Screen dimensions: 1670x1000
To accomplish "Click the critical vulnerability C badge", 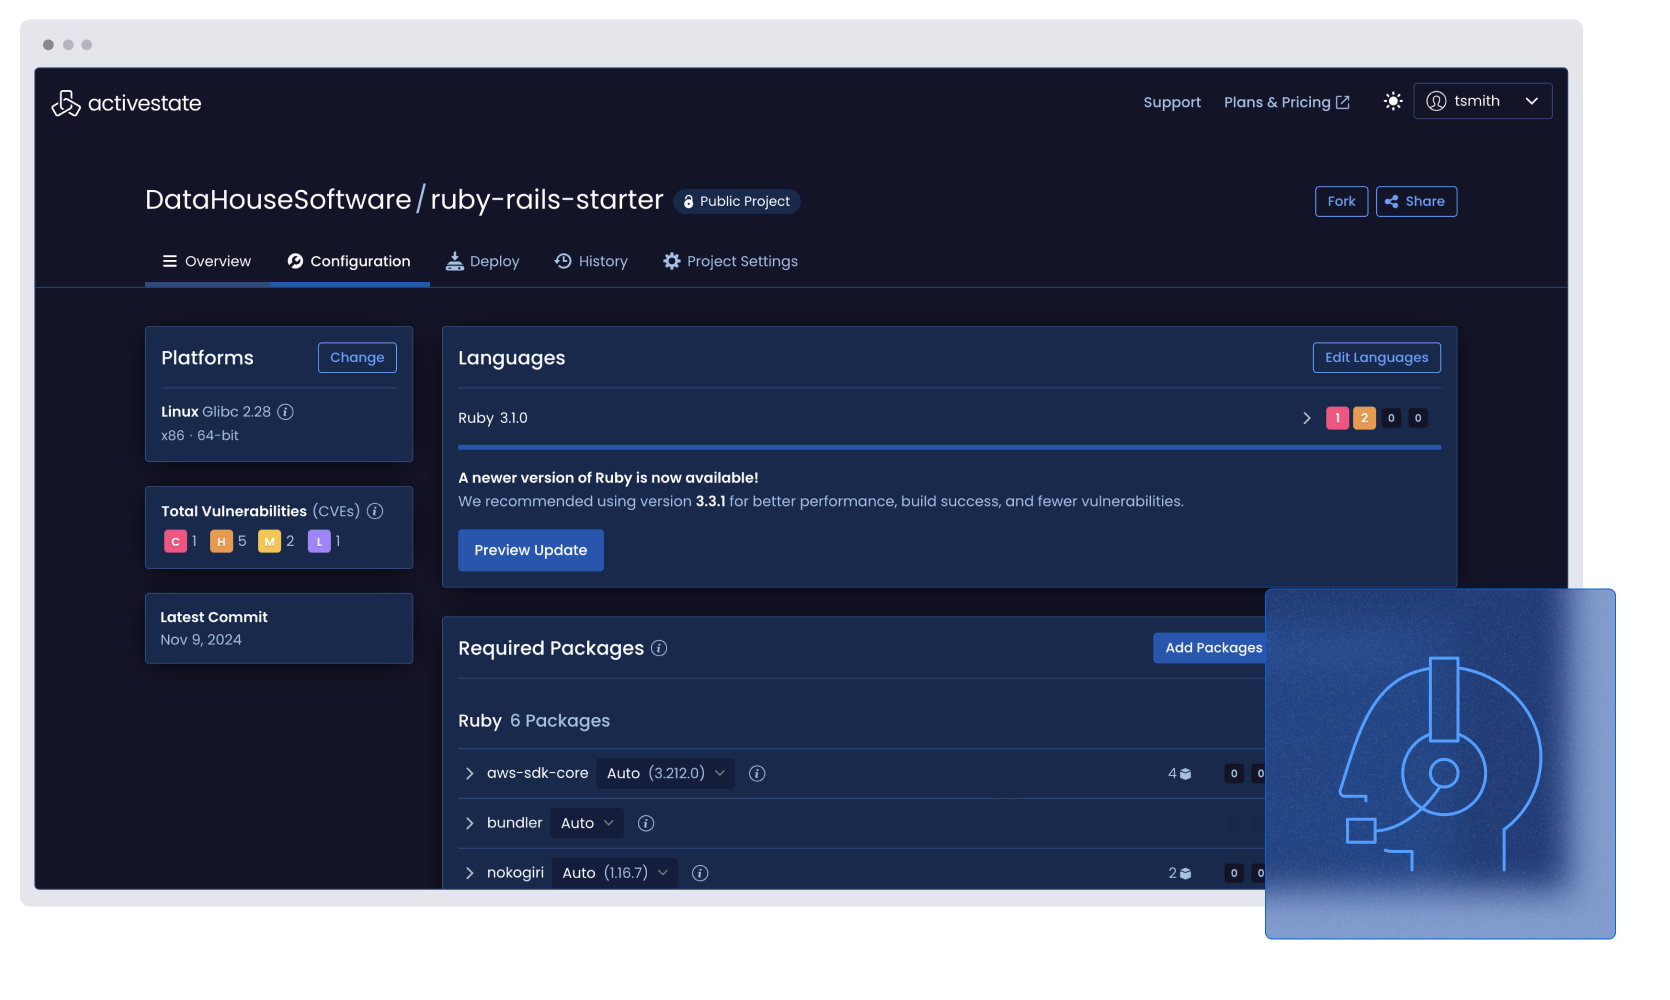I will click(175, 541).
